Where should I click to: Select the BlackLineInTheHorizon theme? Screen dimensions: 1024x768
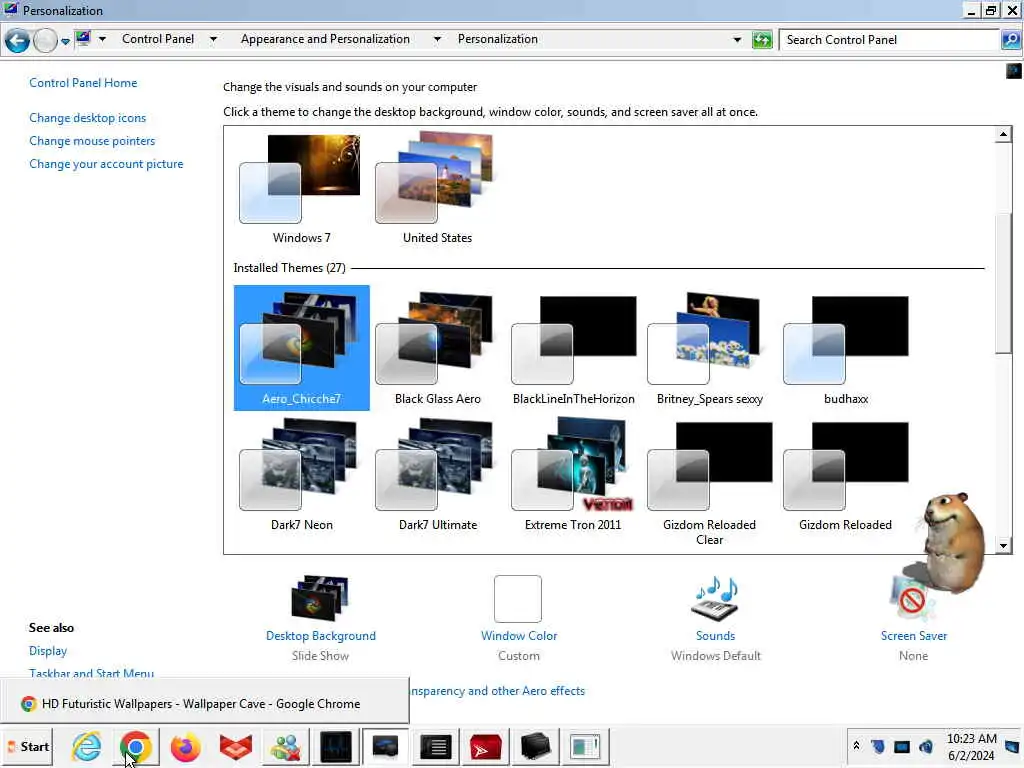click(x=573, y=347)
